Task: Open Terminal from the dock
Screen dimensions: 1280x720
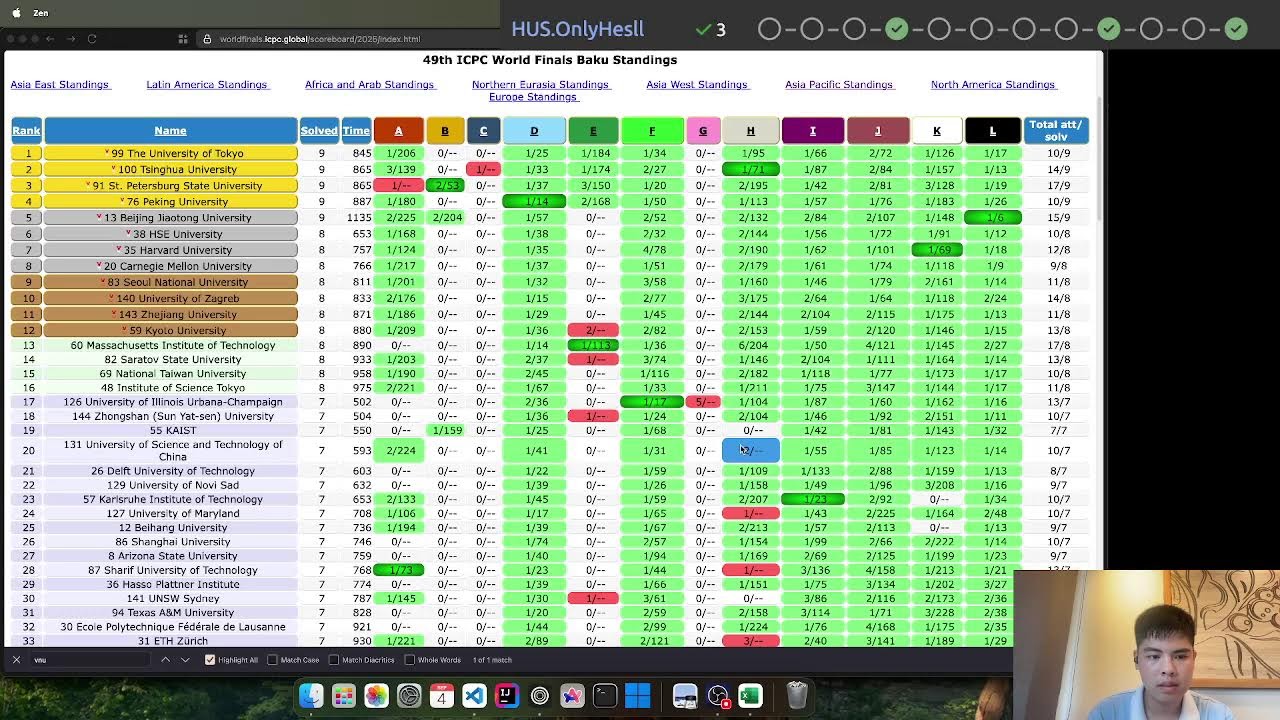Action: pyautogui.click(x=605, y=695)
